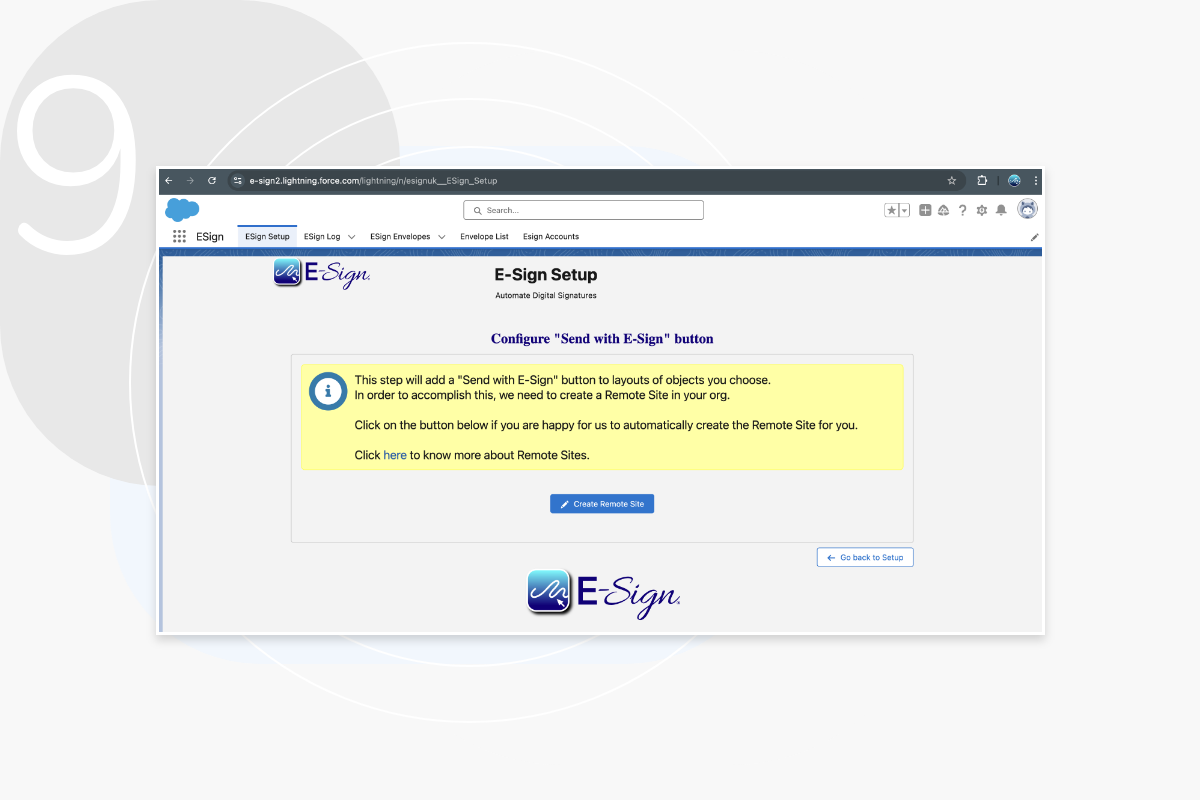The height and width of the screenshot is (800, 1200).
Task: Open the Setup gear icon
Action: coord(981,210)
